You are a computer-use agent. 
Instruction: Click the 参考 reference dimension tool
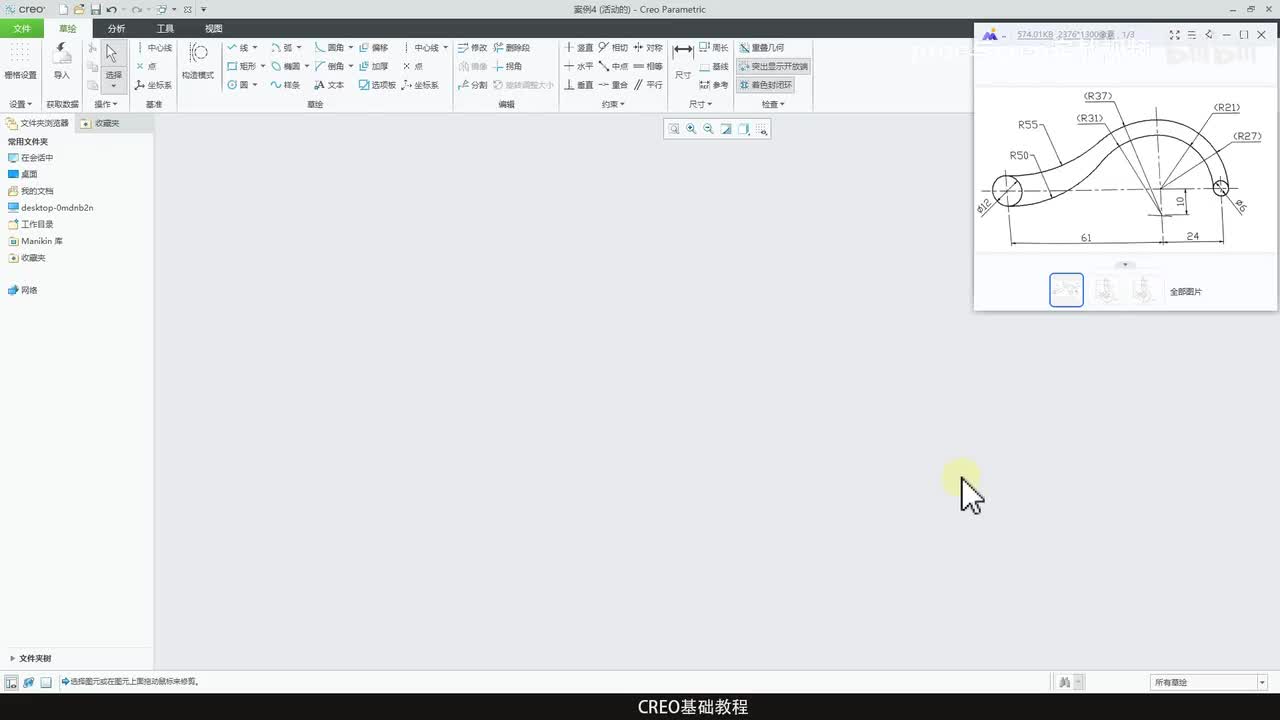[714, 85]
